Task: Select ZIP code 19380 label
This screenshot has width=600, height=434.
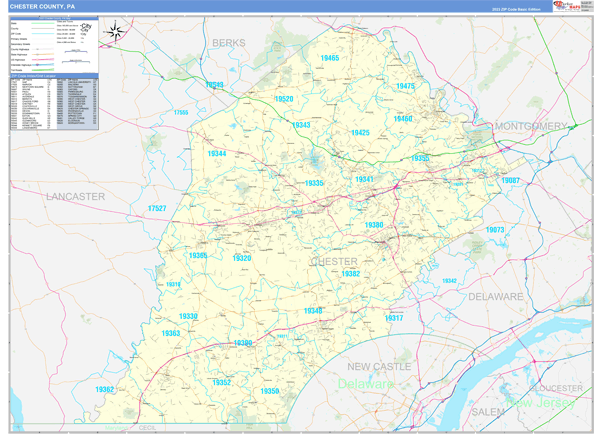Action: coord(373,225)
